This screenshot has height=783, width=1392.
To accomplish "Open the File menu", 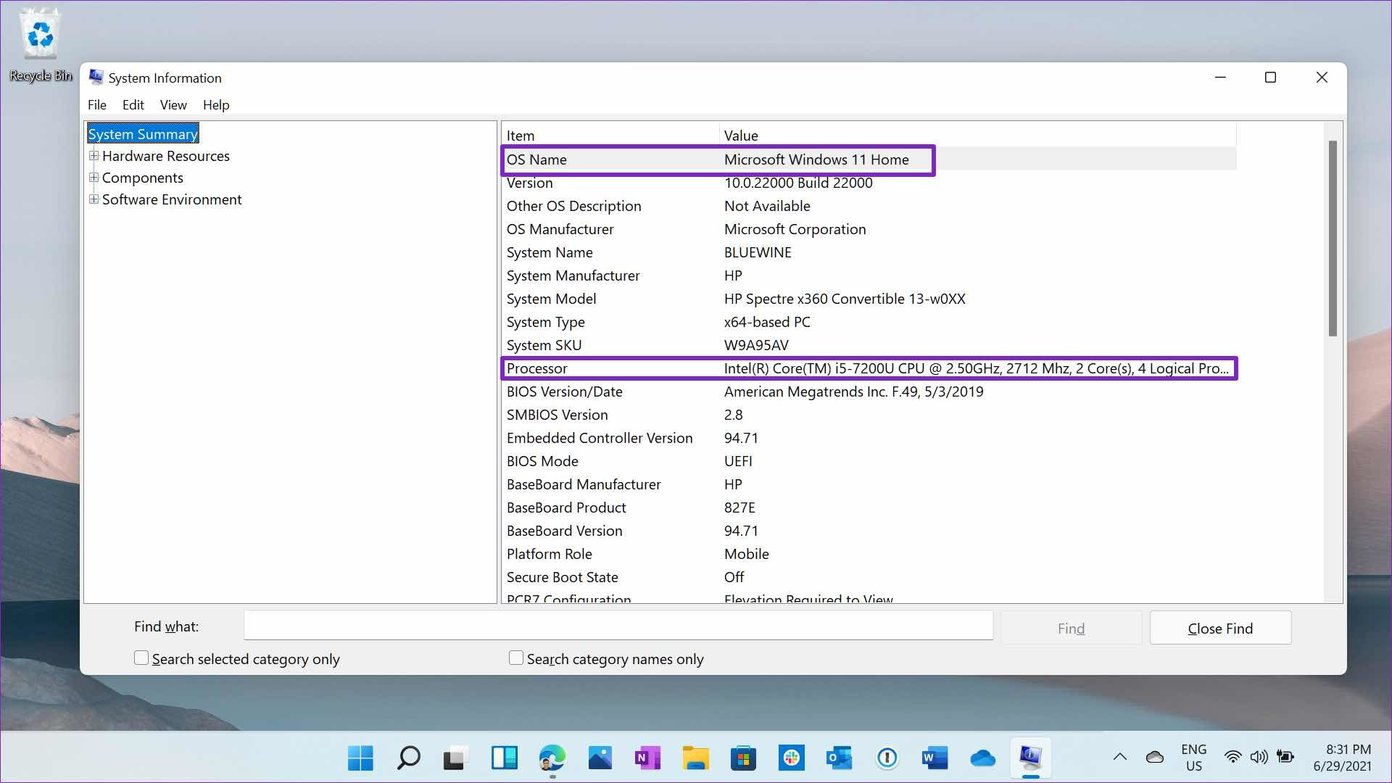I will pos(97,105).
